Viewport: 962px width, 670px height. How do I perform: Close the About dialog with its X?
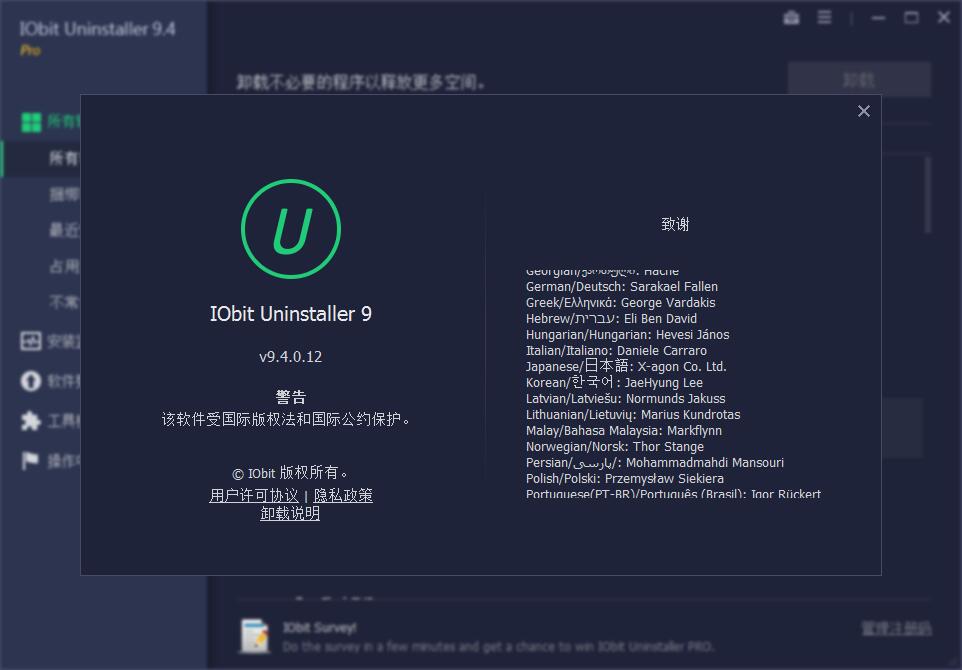(864, 111)
